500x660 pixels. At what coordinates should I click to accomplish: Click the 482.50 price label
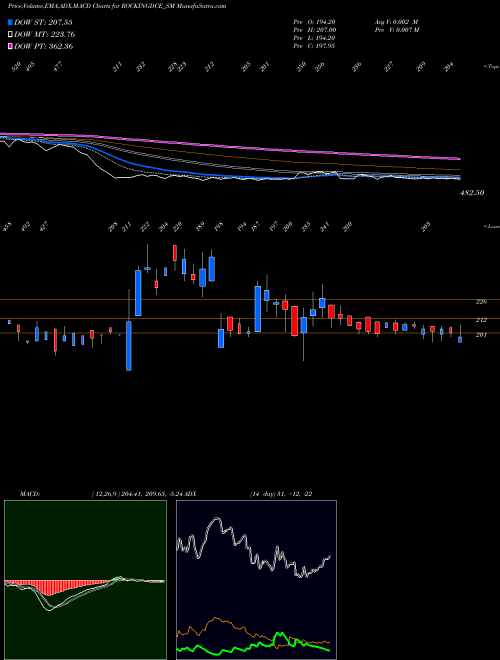tap(472, 193)
